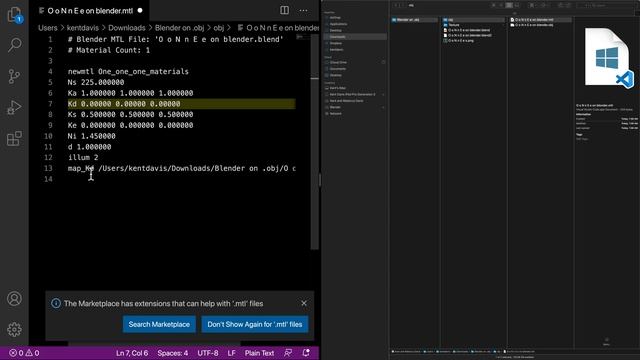Switch Finder to column view icon
The image size is (640, 360).
tap(509, 5)
